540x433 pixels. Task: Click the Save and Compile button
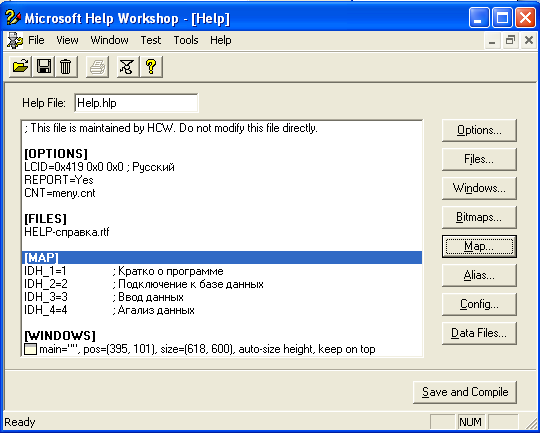click(x=465, y=392)
